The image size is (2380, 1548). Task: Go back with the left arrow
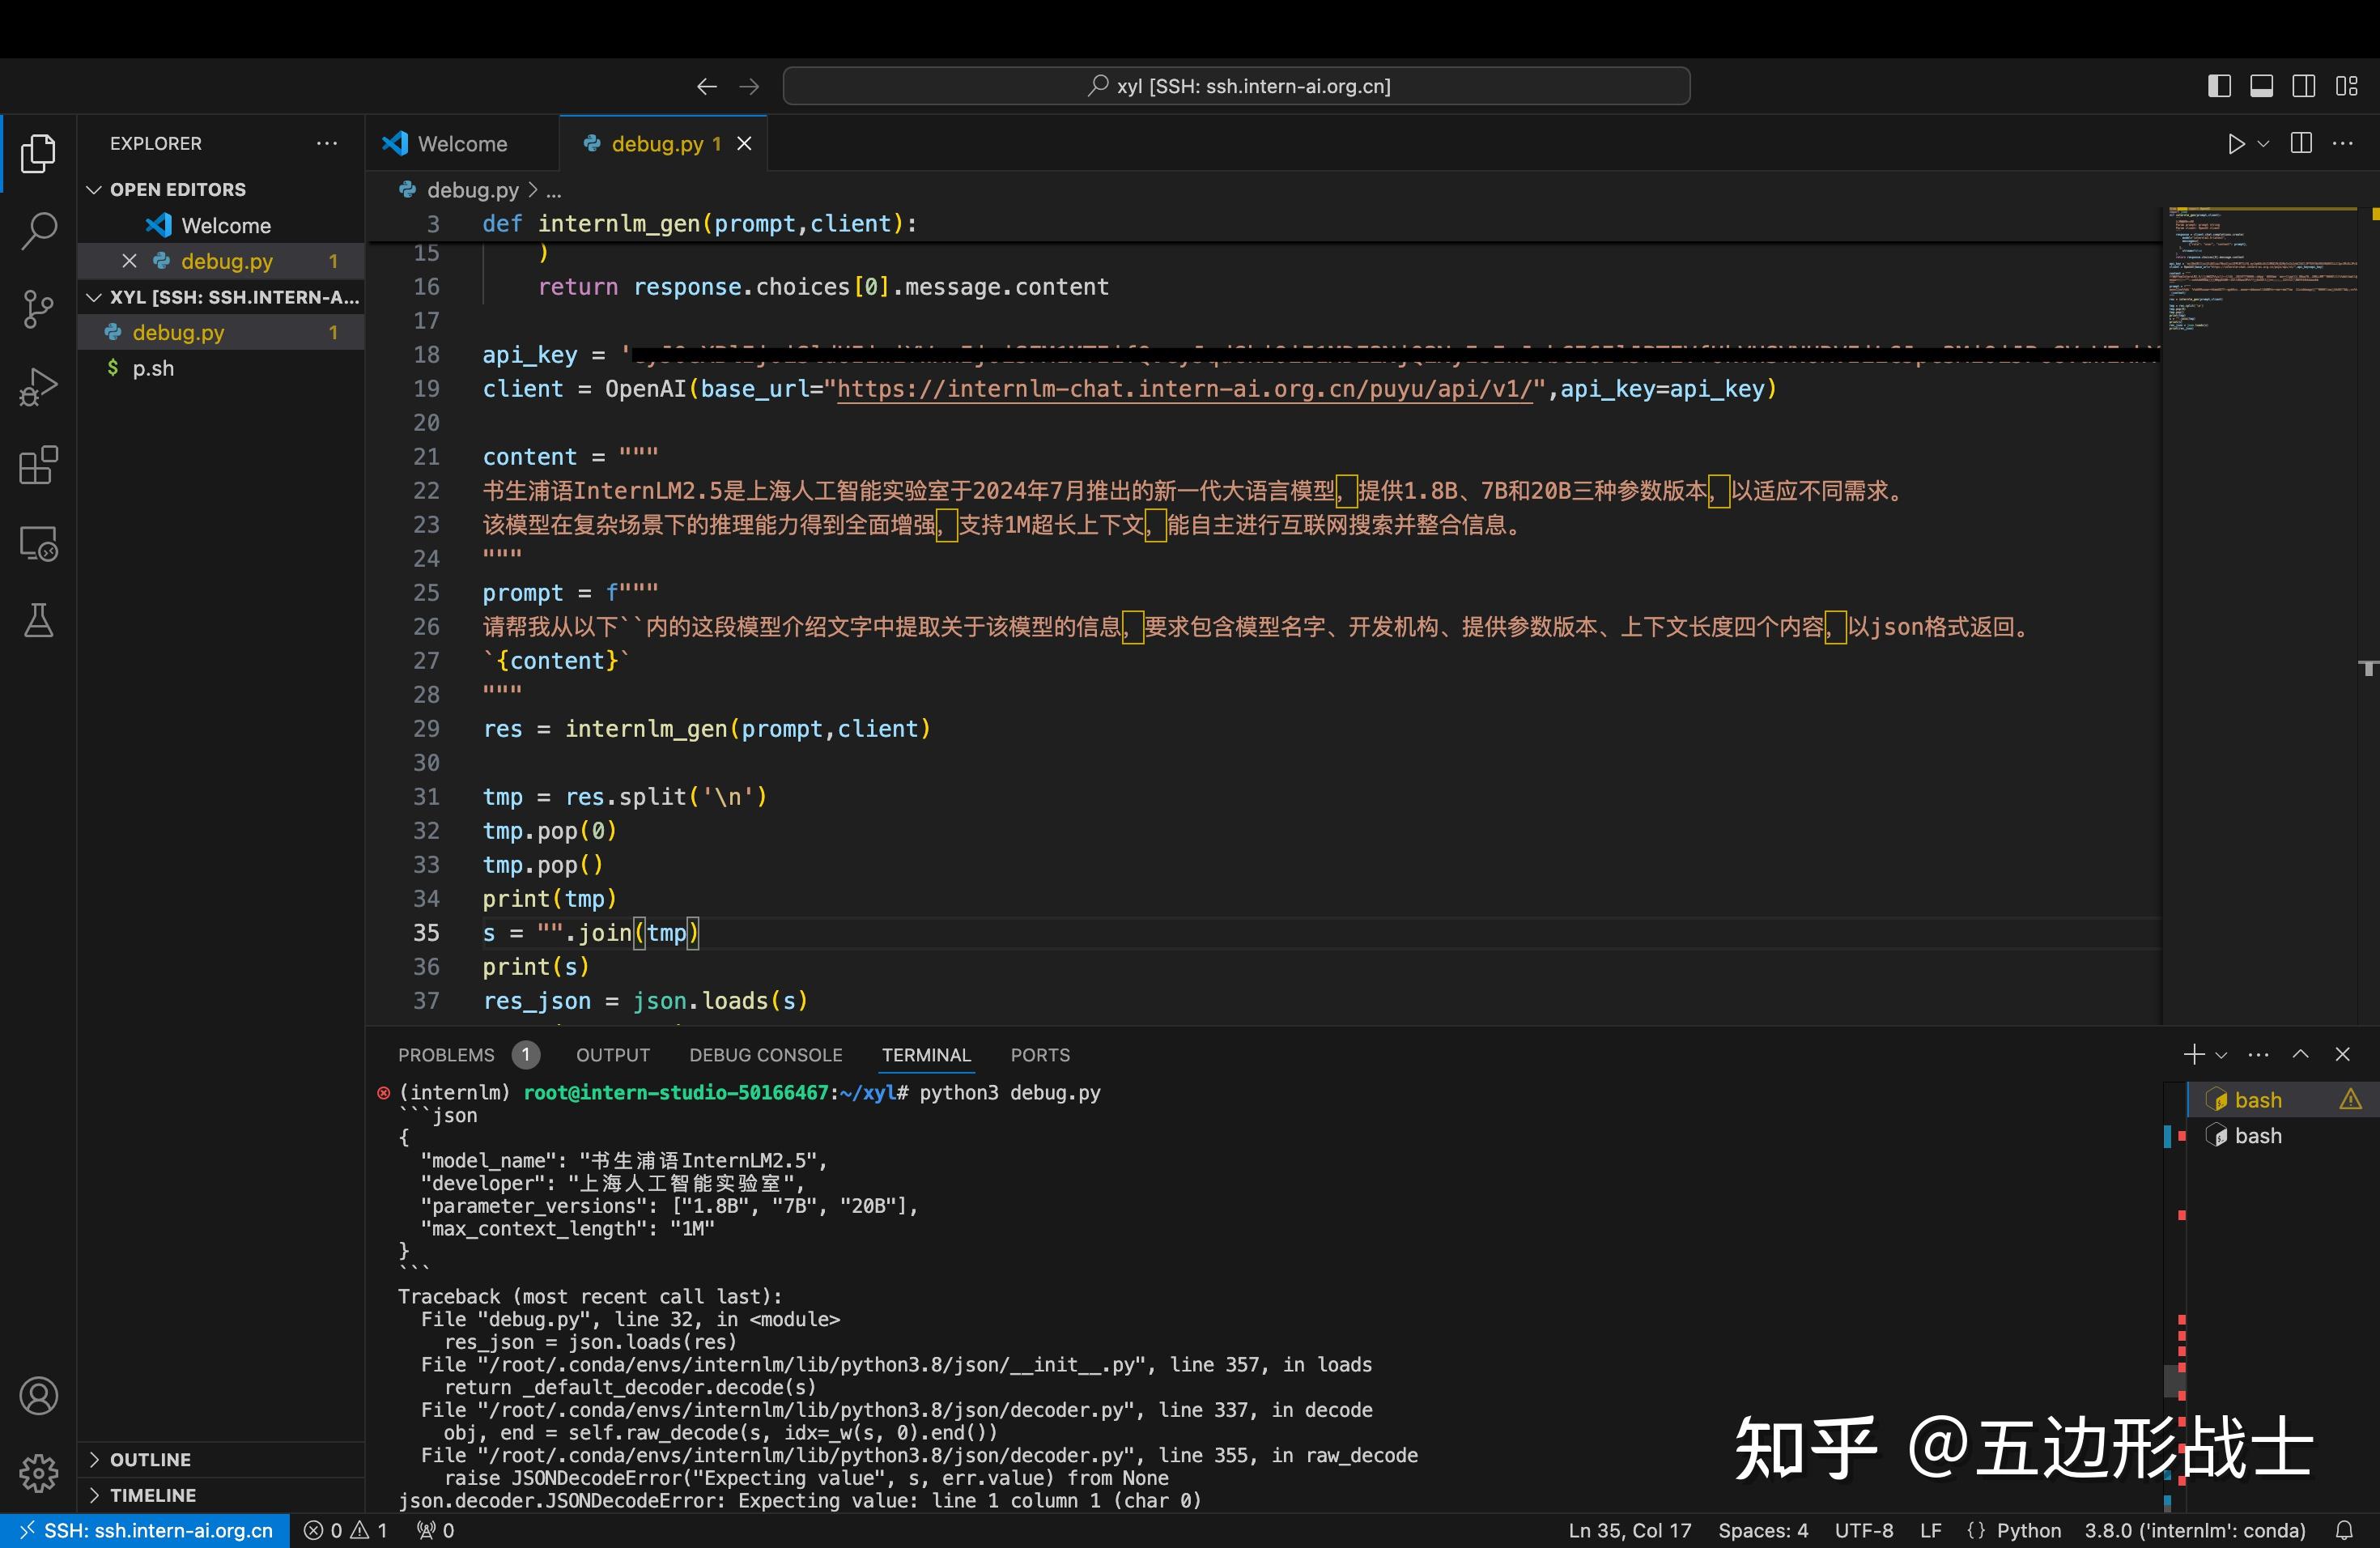click(x=707, y=87)
